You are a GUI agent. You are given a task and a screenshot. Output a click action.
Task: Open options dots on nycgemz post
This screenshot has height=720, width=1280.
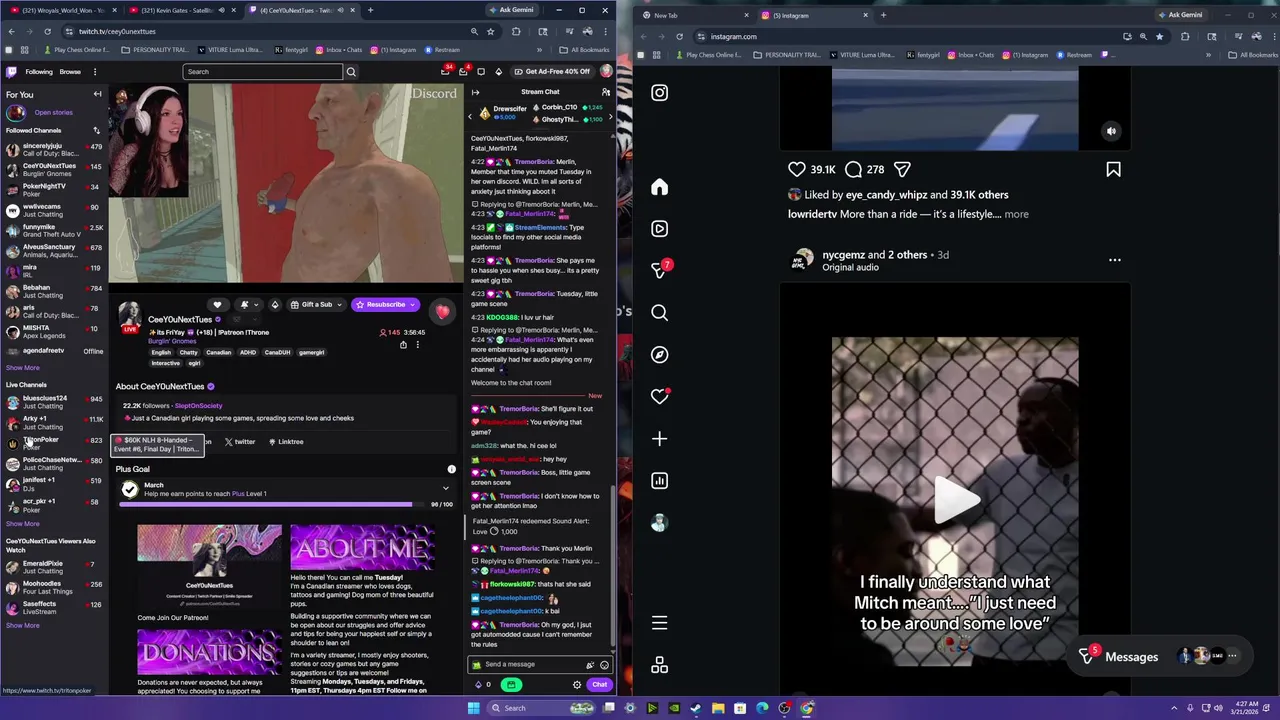coord(1115,260)
